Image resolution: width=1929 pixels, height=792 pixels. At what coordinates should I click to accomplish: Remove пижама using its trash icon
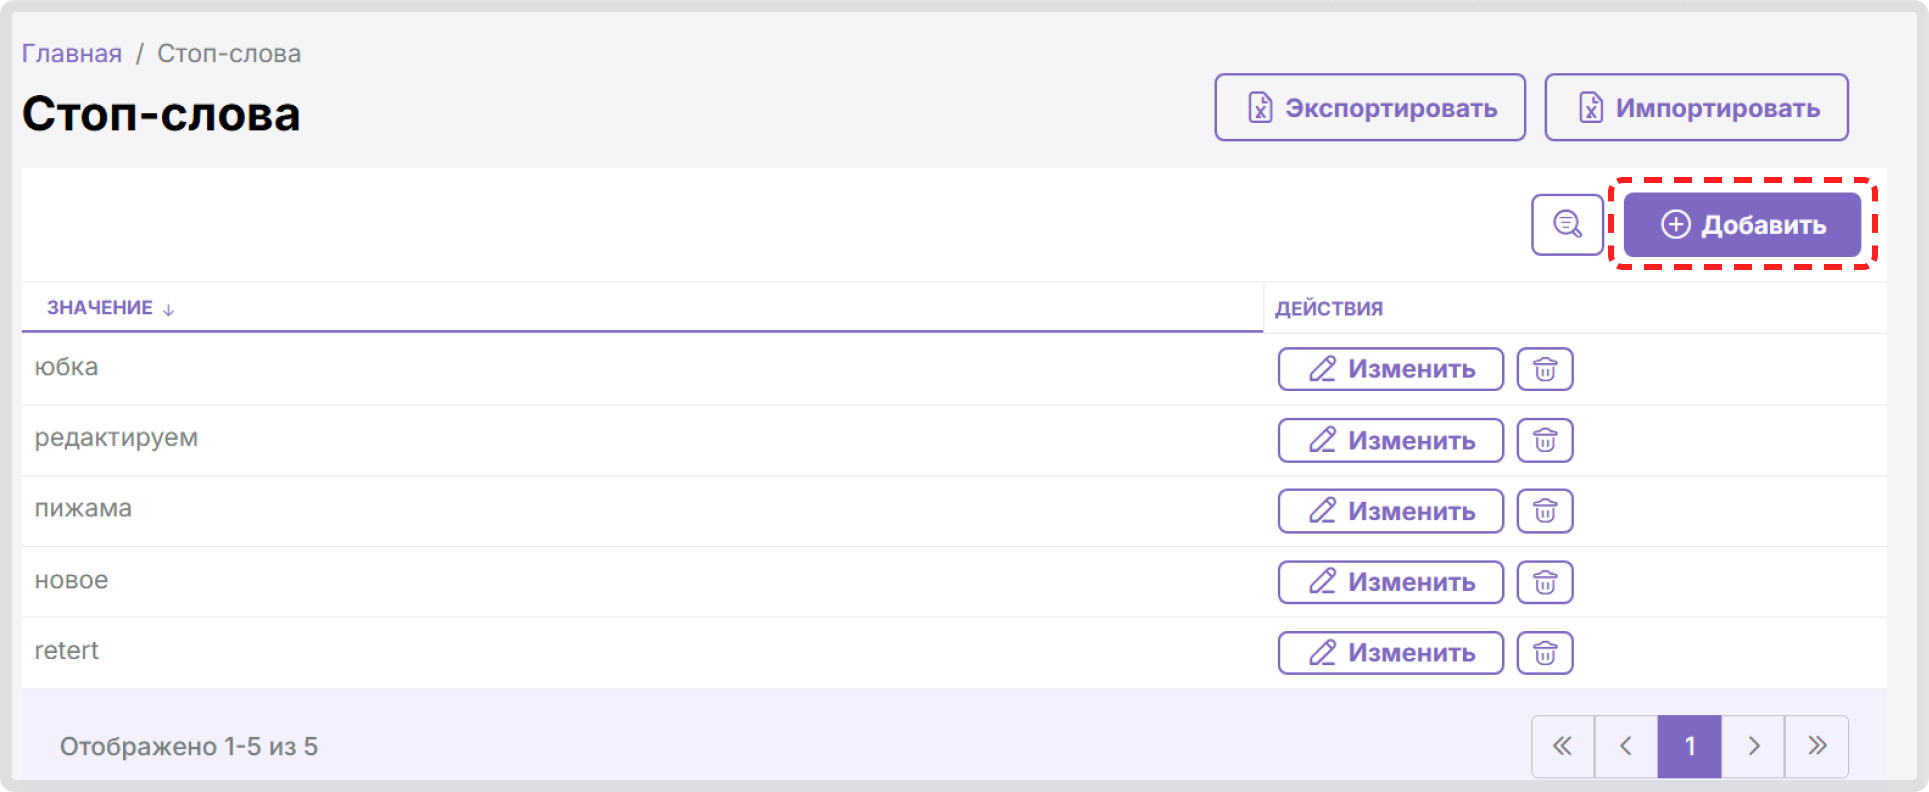click(1545, 511)
